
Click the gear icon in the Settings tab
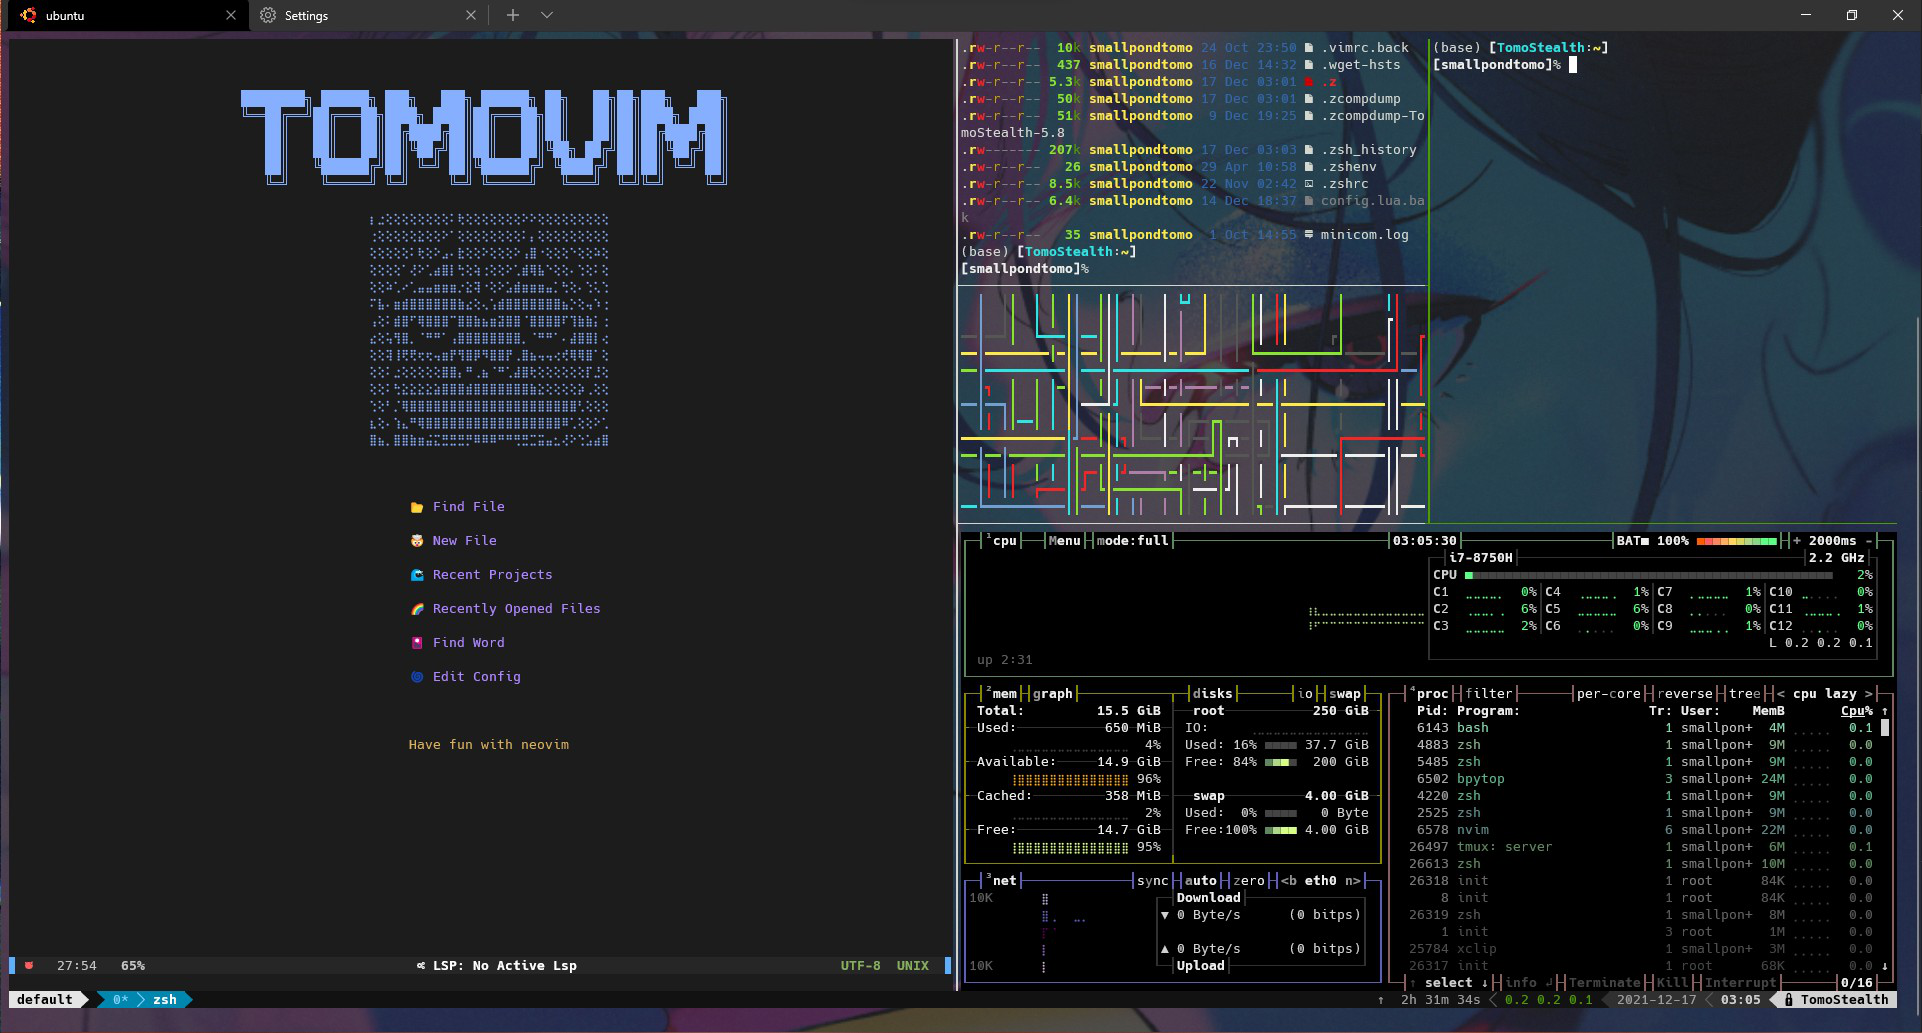click(268, 15)
